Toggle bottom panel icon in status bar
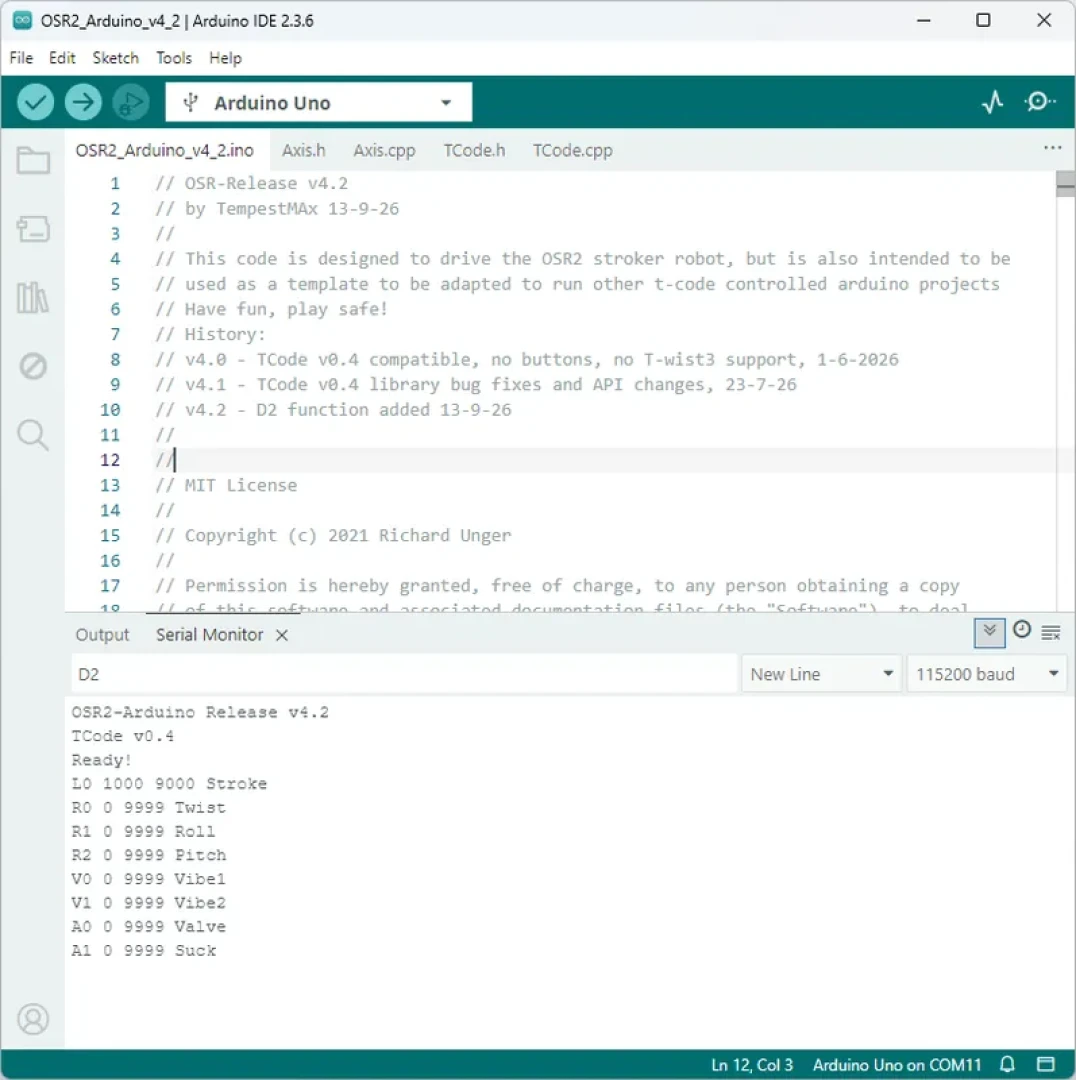 1046,1064
